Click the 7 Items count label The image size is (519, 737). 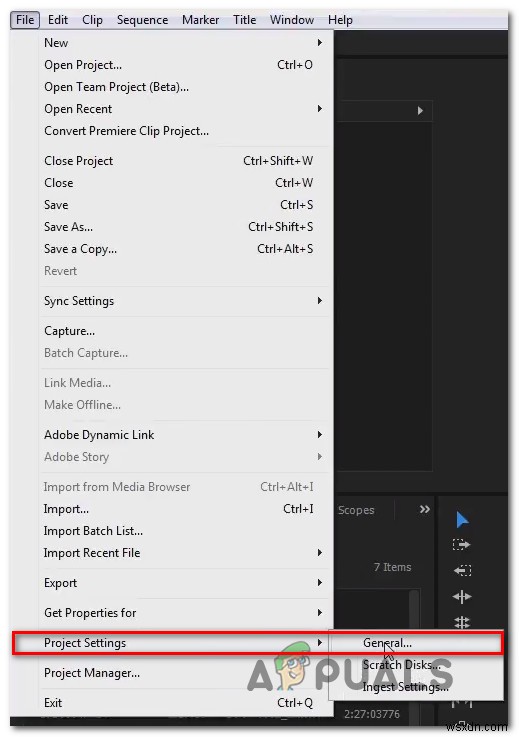click(x=393, y=567)
